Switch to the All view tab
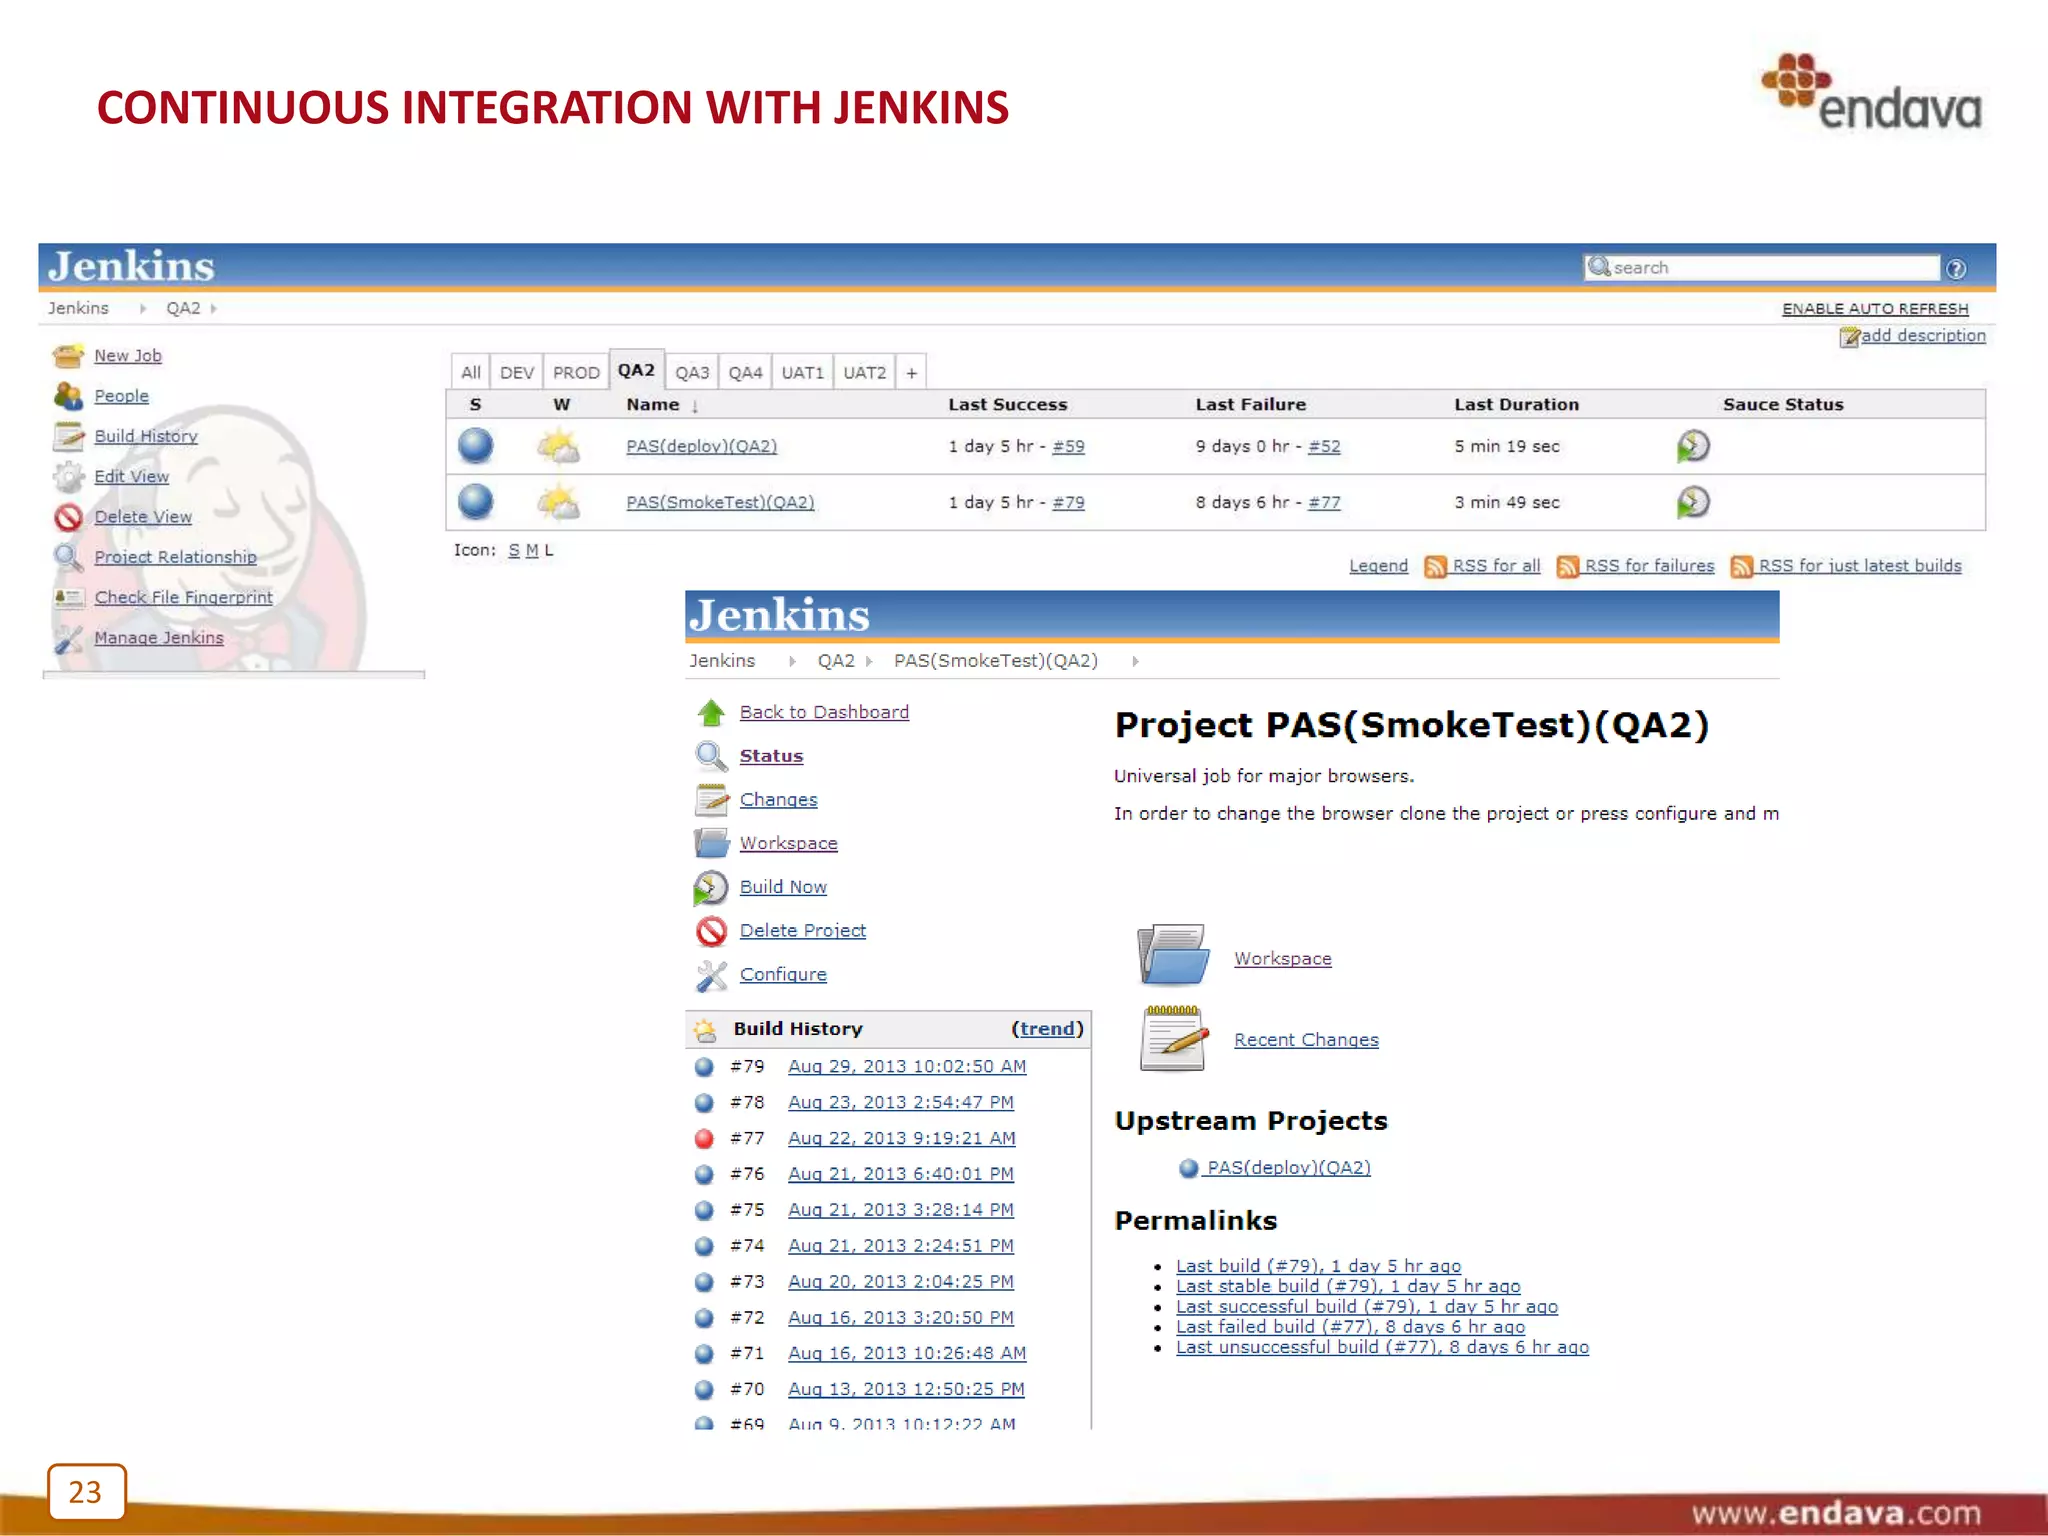 point(470,372)
